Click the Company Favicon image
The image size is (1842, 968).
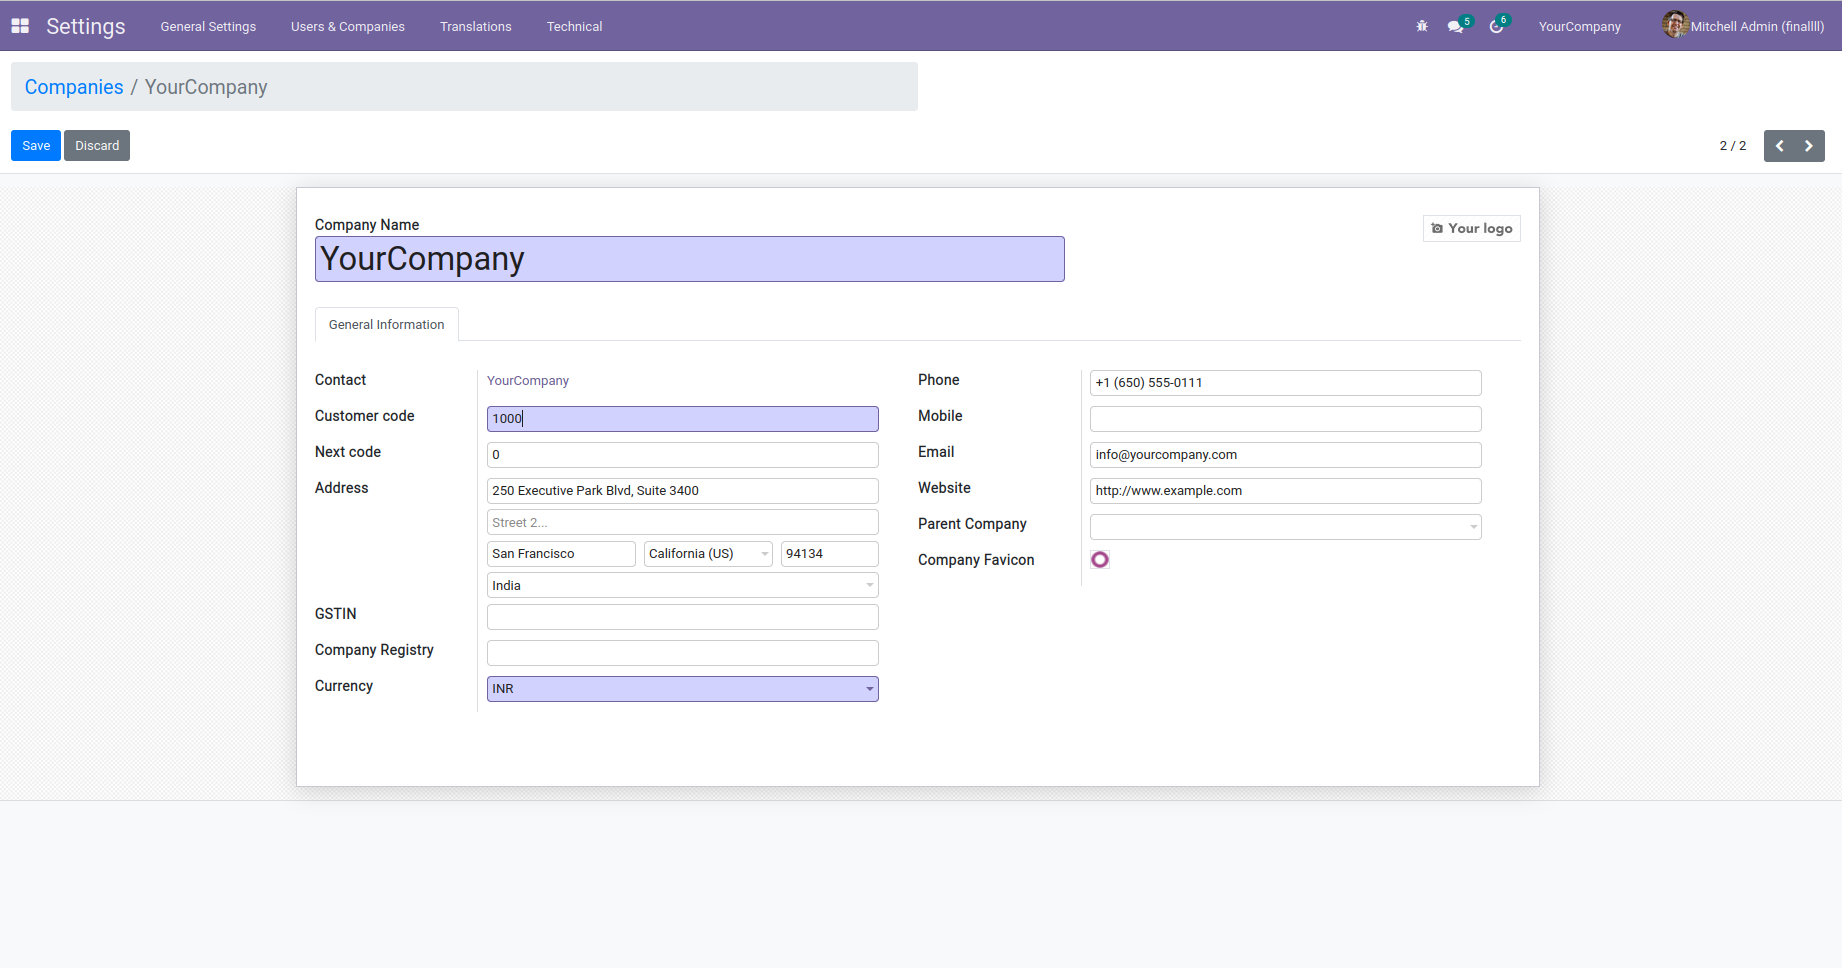coord(1100,560)
